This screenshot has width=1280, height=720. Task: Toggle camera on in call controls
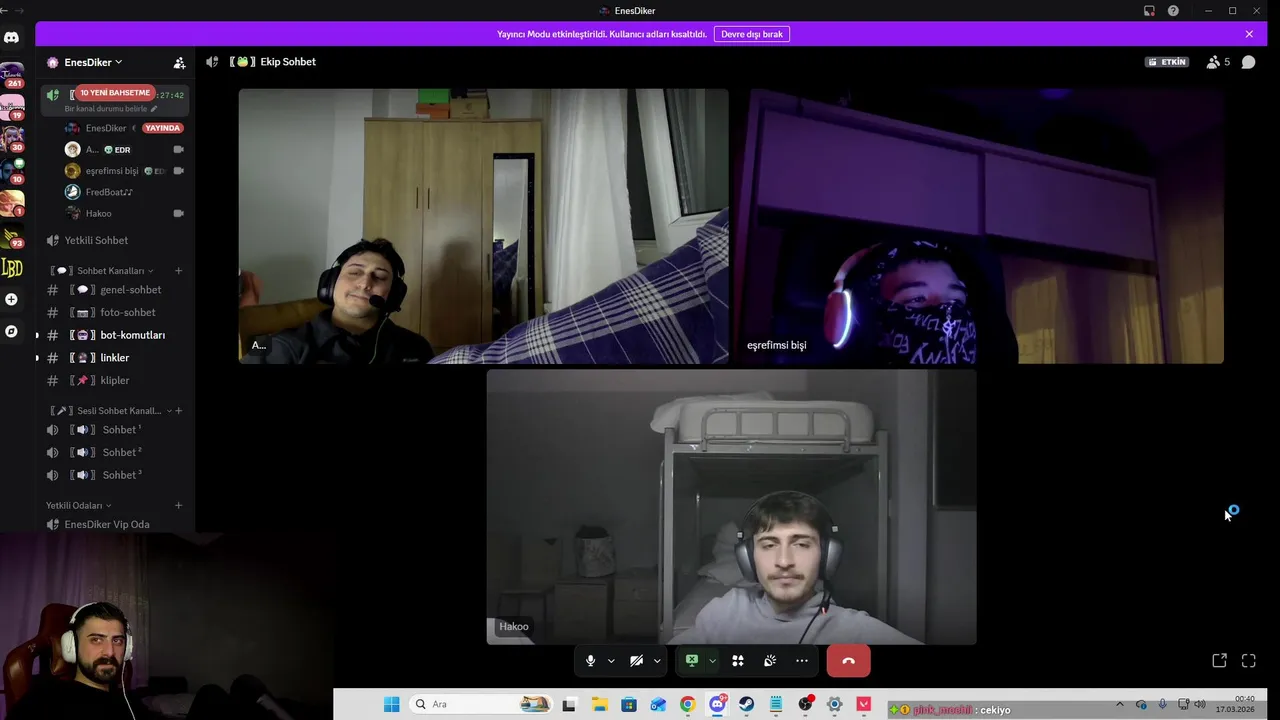[x=636, y=661]
